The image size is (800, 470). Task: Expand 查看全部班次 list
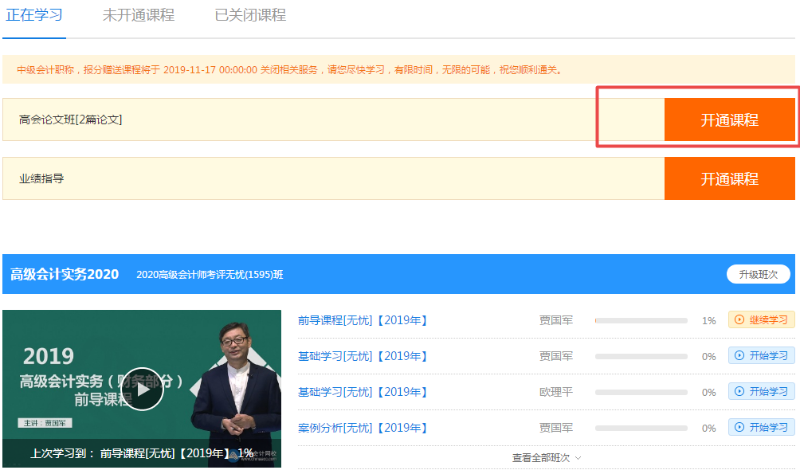click(x=546, y=457)
